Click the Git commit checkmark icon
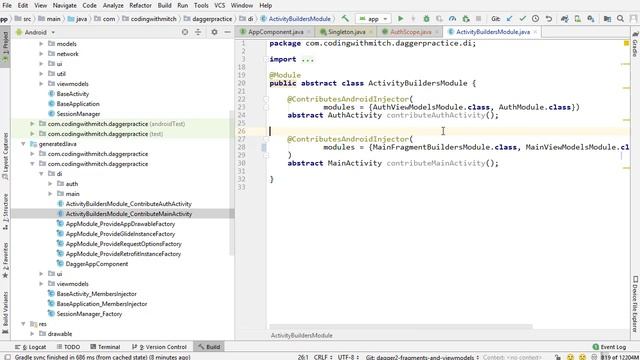The height and width of the screenshot is (360, 640). coord(522,19)
